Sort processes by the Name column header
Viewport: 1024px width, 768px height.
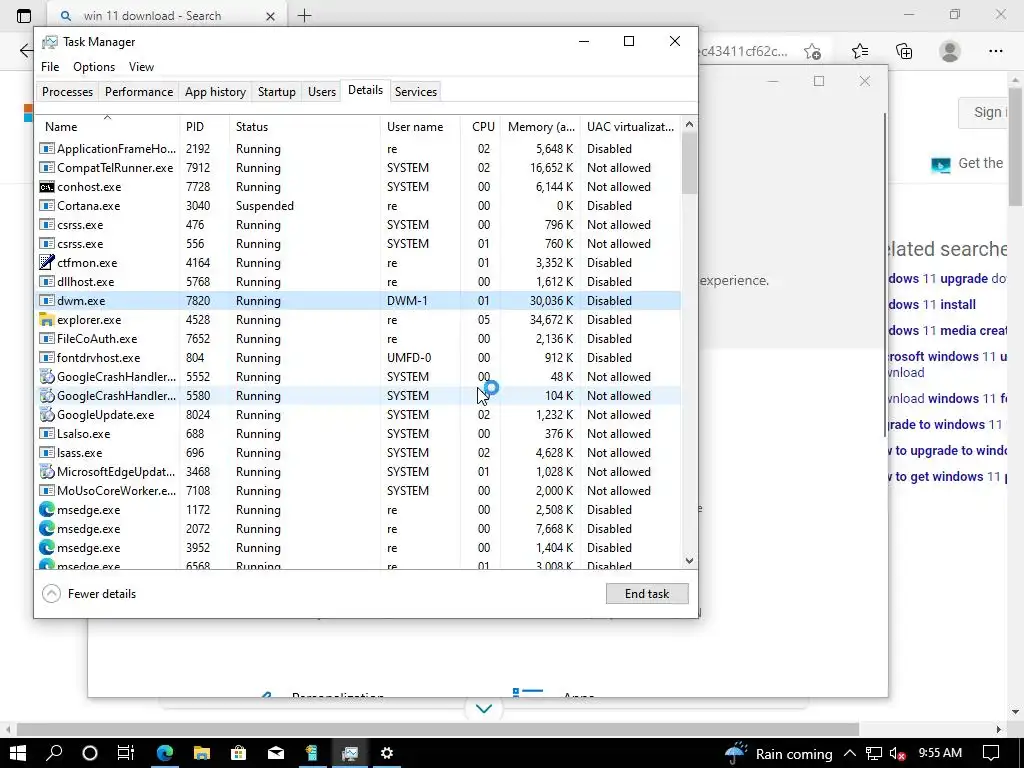(x=108, y=127)
